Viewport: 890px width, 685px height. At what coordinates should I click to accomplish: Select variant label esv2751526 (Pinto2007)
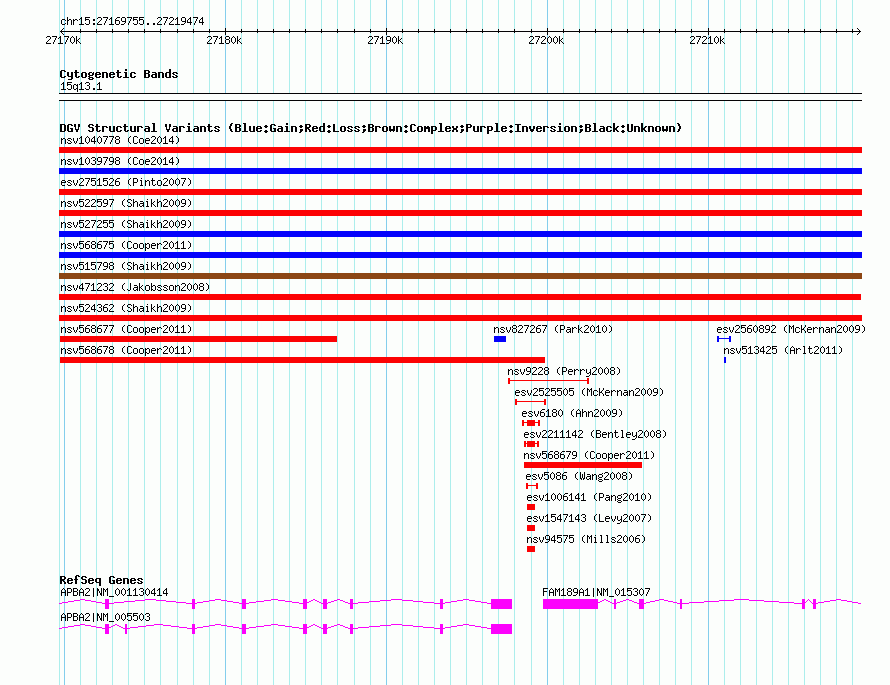126,182
